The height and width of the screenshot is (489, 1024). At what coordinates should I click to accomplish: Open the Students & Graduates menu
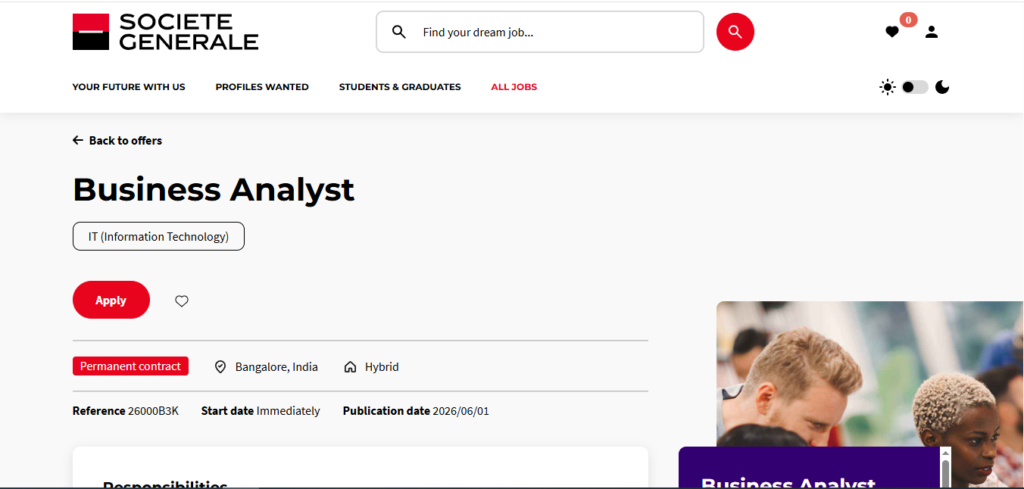click(400, 87)
